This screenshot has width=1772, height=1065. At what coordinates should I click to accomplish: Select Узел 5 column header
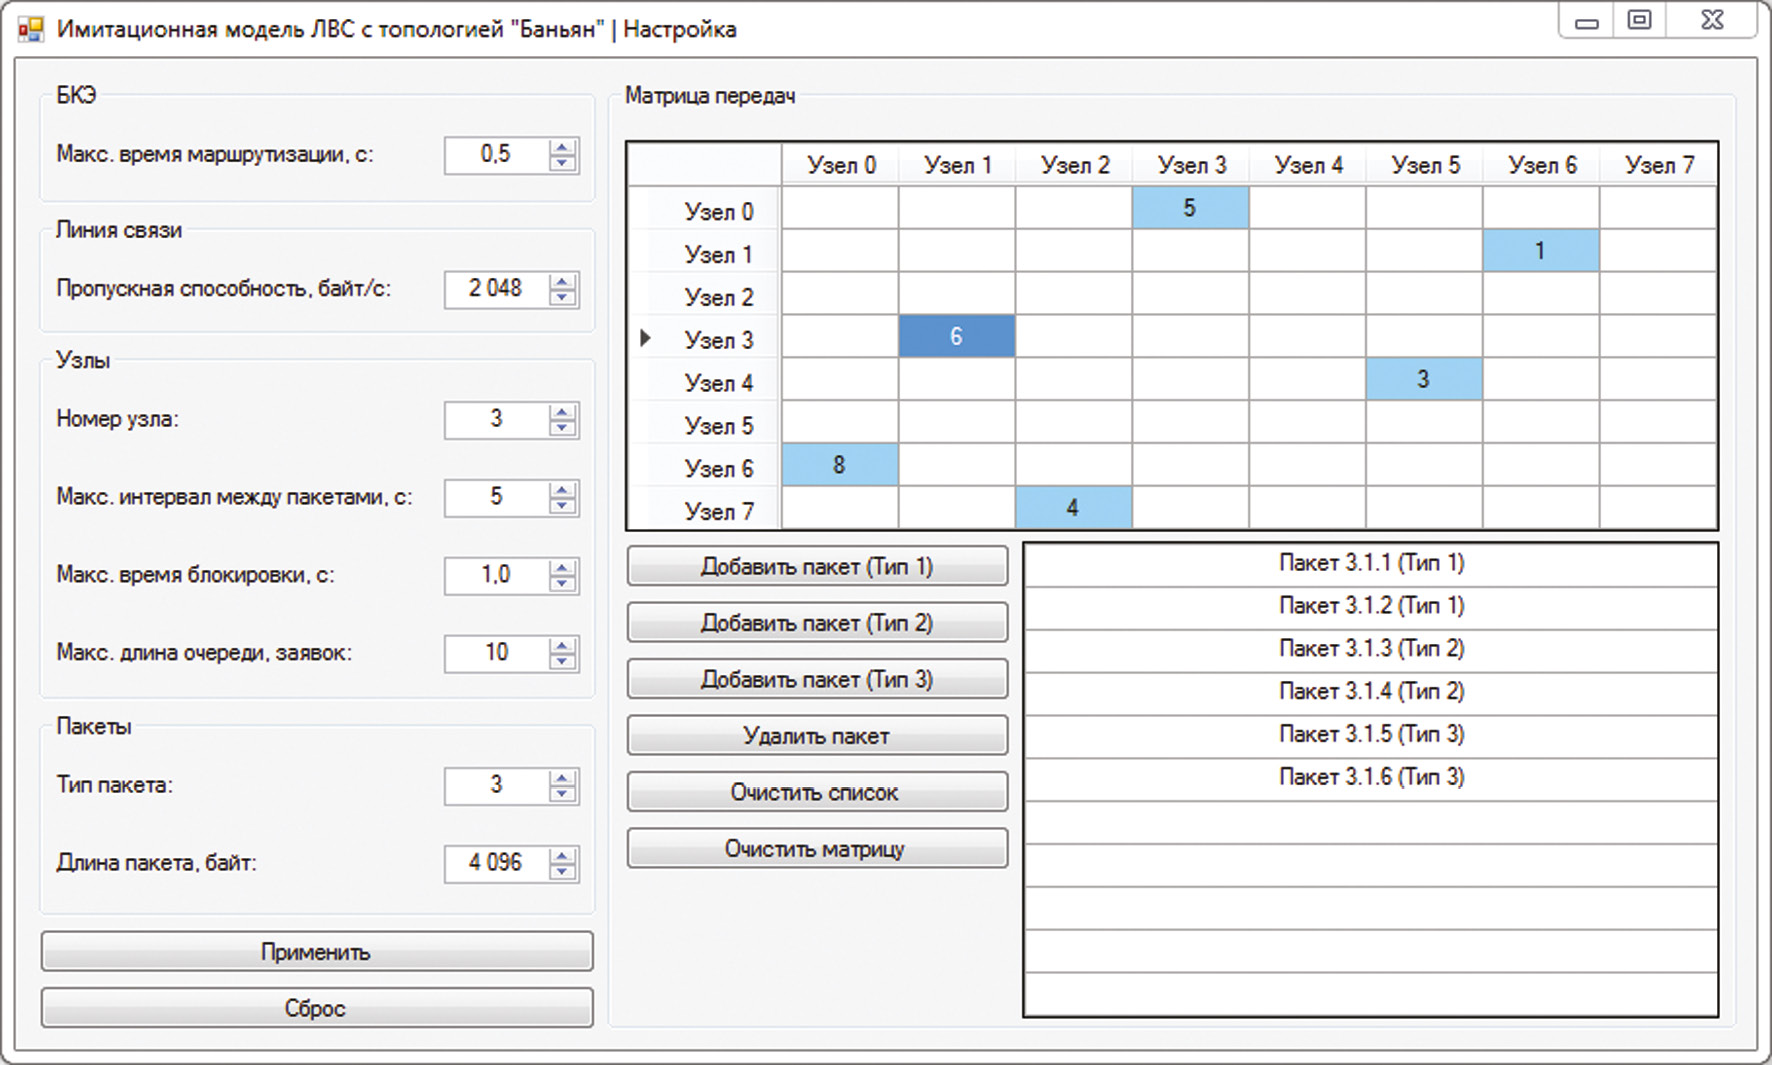click(1424, 165)
